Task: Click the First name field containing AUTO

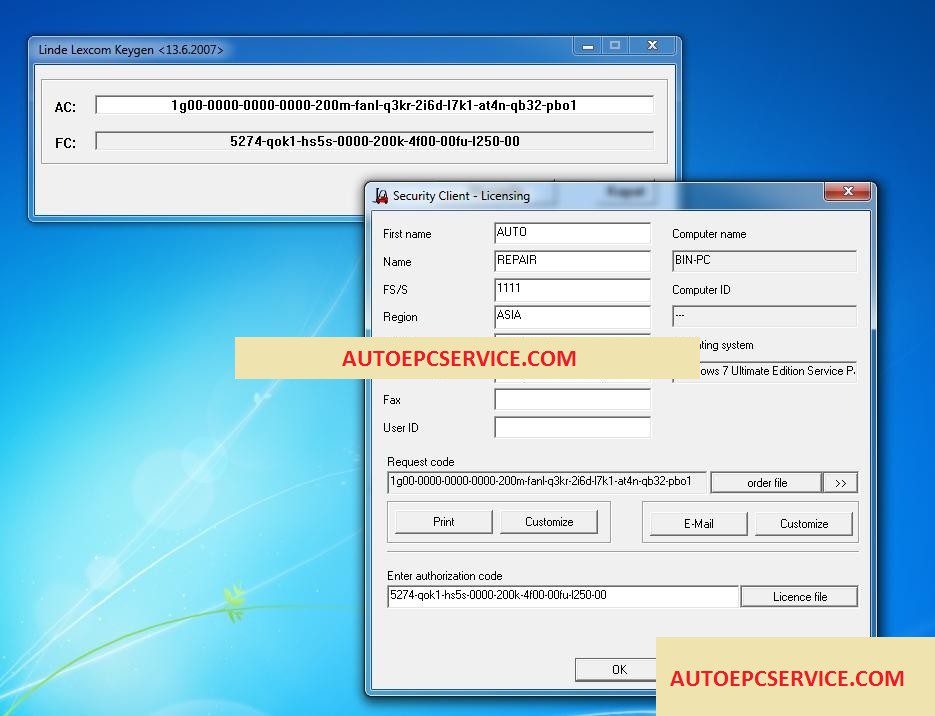Action: pos(572,233)
